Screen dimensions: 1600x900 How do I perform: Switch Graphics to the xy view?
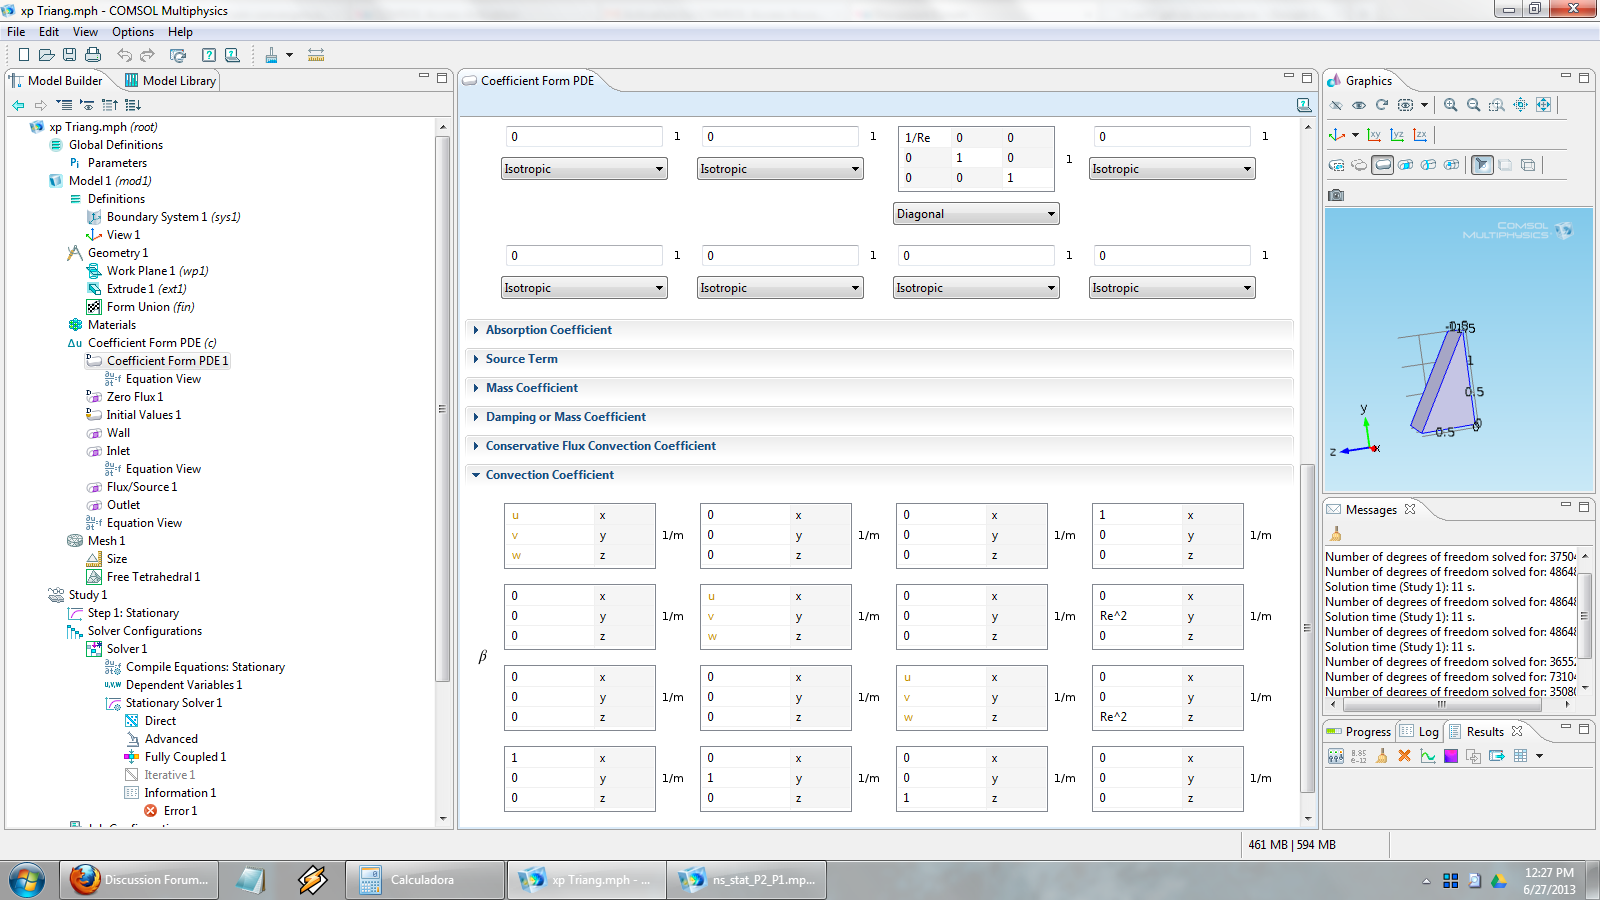click(x=1374, y=135)
